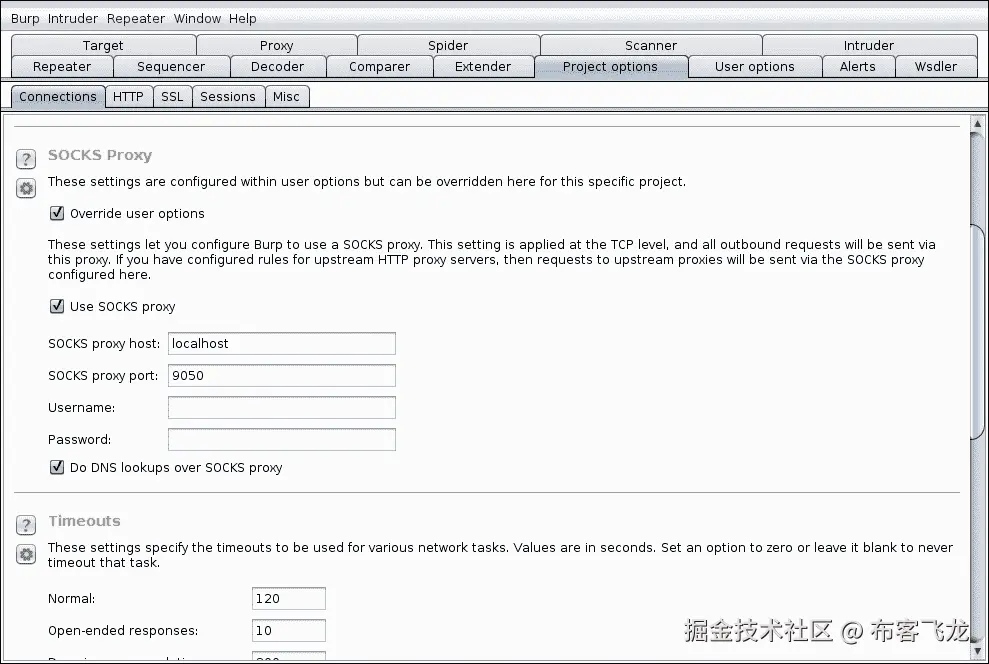Open SOCKS Proxy gear options menu
The width and height of the screenshot is (989, 664).
[26, 188]
